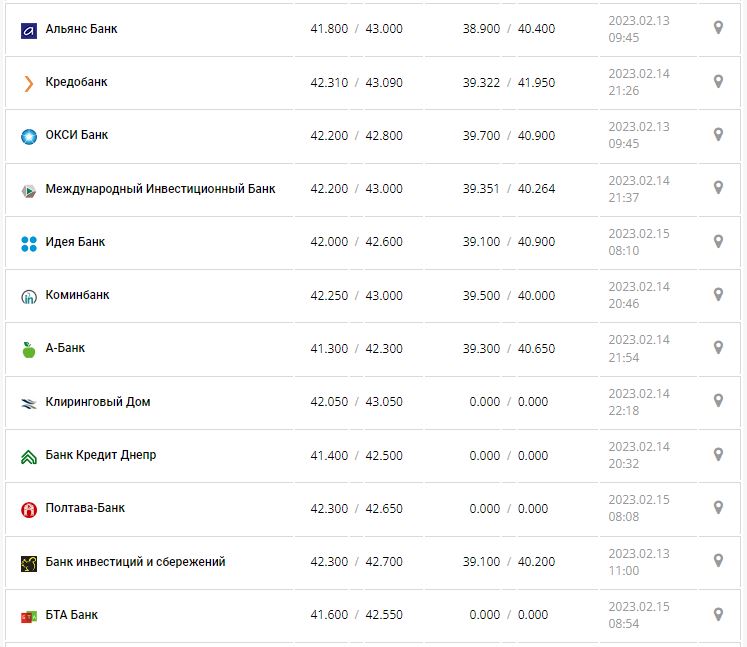747x647 pixels.
Task: Show Коминбанк branches via map pin
Action: pyautogui.click(x=718, y=295)
